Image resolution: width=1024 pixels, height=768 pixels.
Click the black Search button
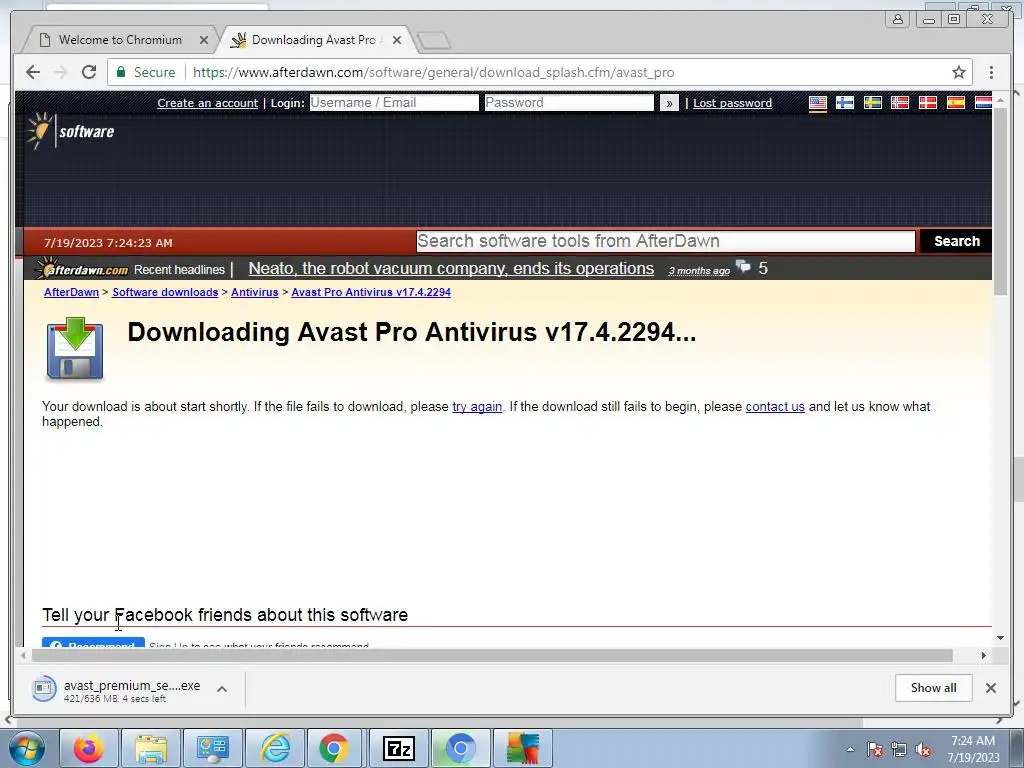(956, 241)
